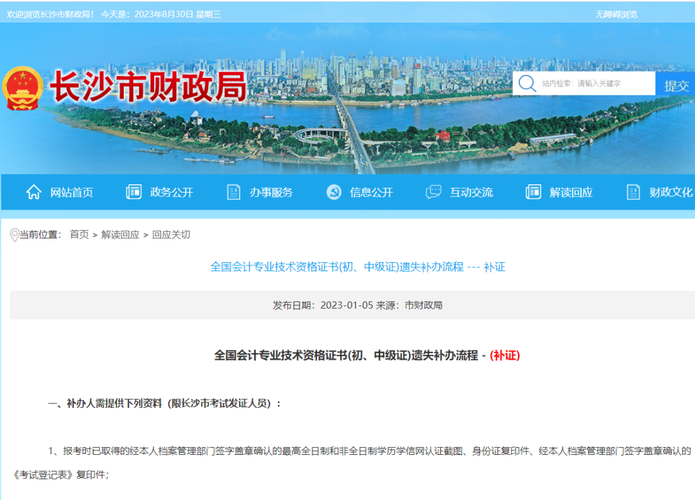The image size is (695, 500).
Task: Go to 财政文化 section
Action: 670,193
